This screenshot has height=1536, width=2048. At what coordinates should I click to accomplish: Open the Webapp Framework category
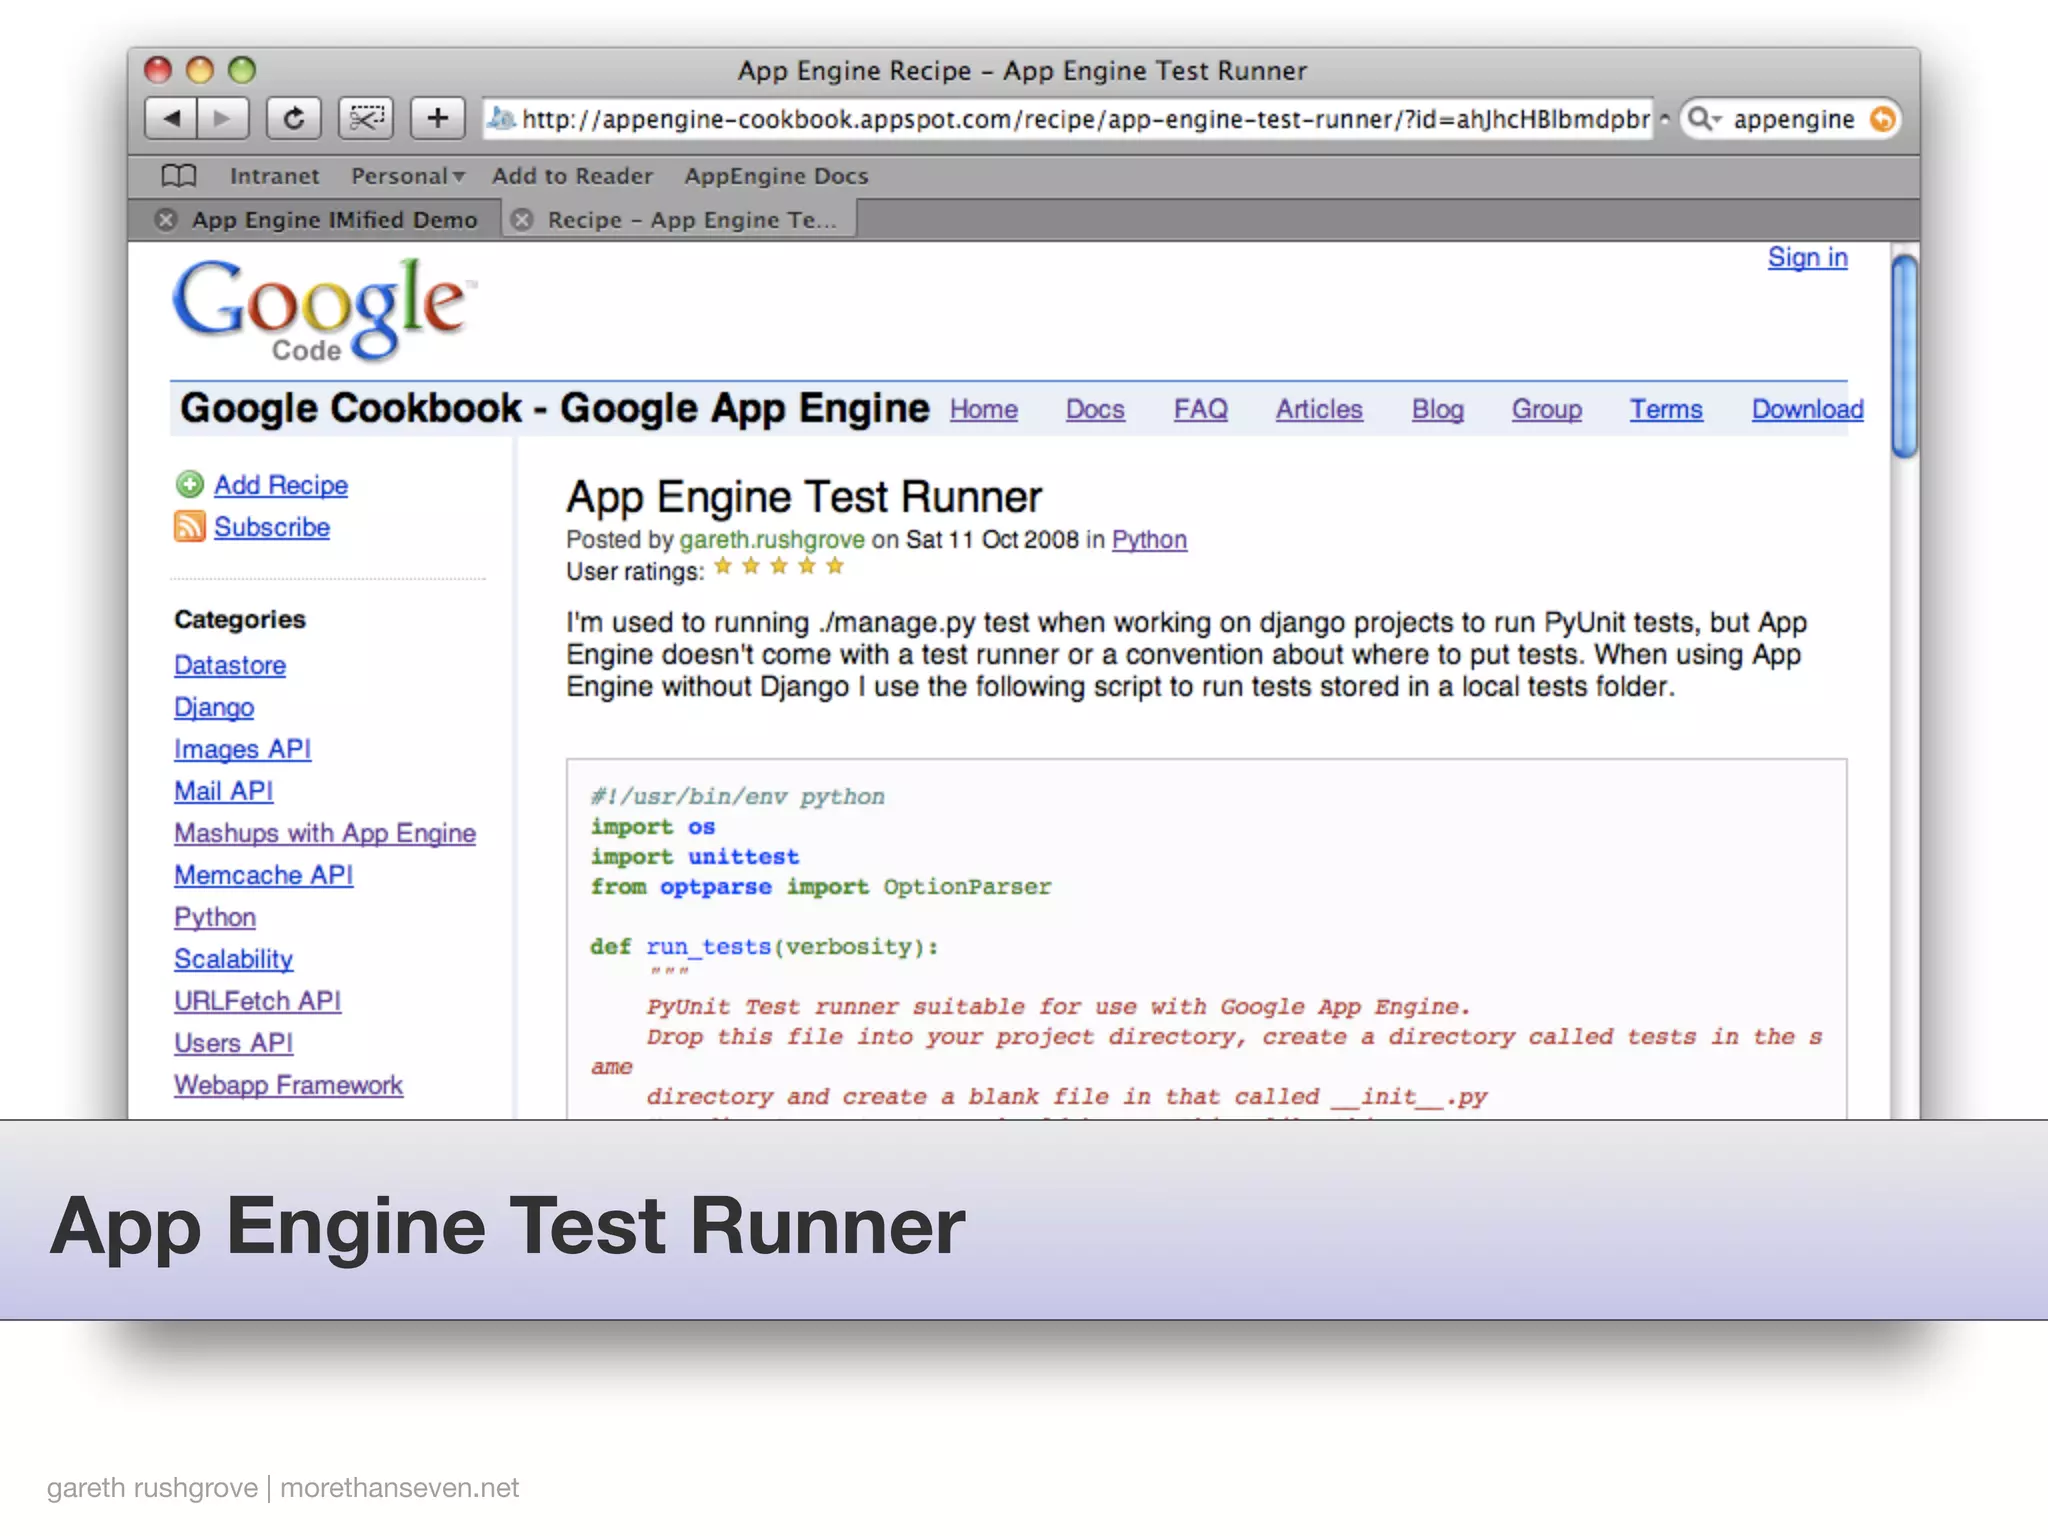point(289,1085)
